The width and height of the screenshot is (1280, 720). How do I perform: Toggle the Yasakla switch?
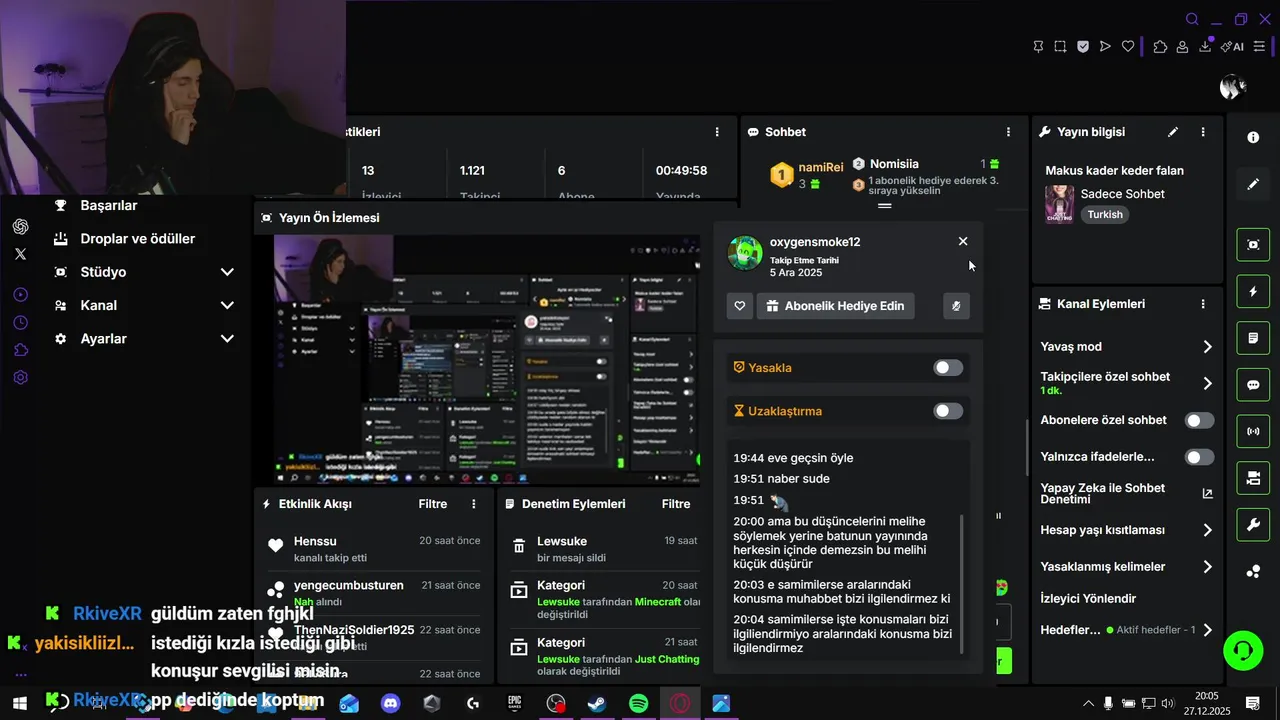point(948,368)
